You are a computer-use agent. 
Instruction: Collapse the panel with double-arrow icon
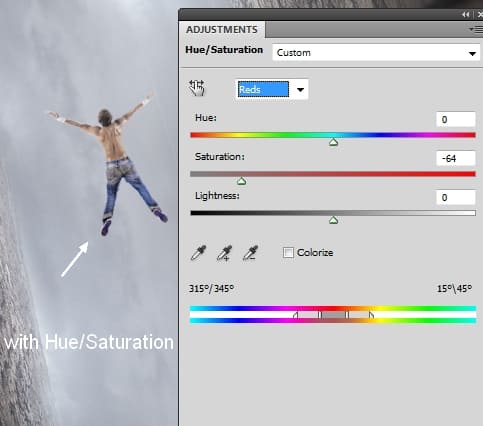point(466,14)
